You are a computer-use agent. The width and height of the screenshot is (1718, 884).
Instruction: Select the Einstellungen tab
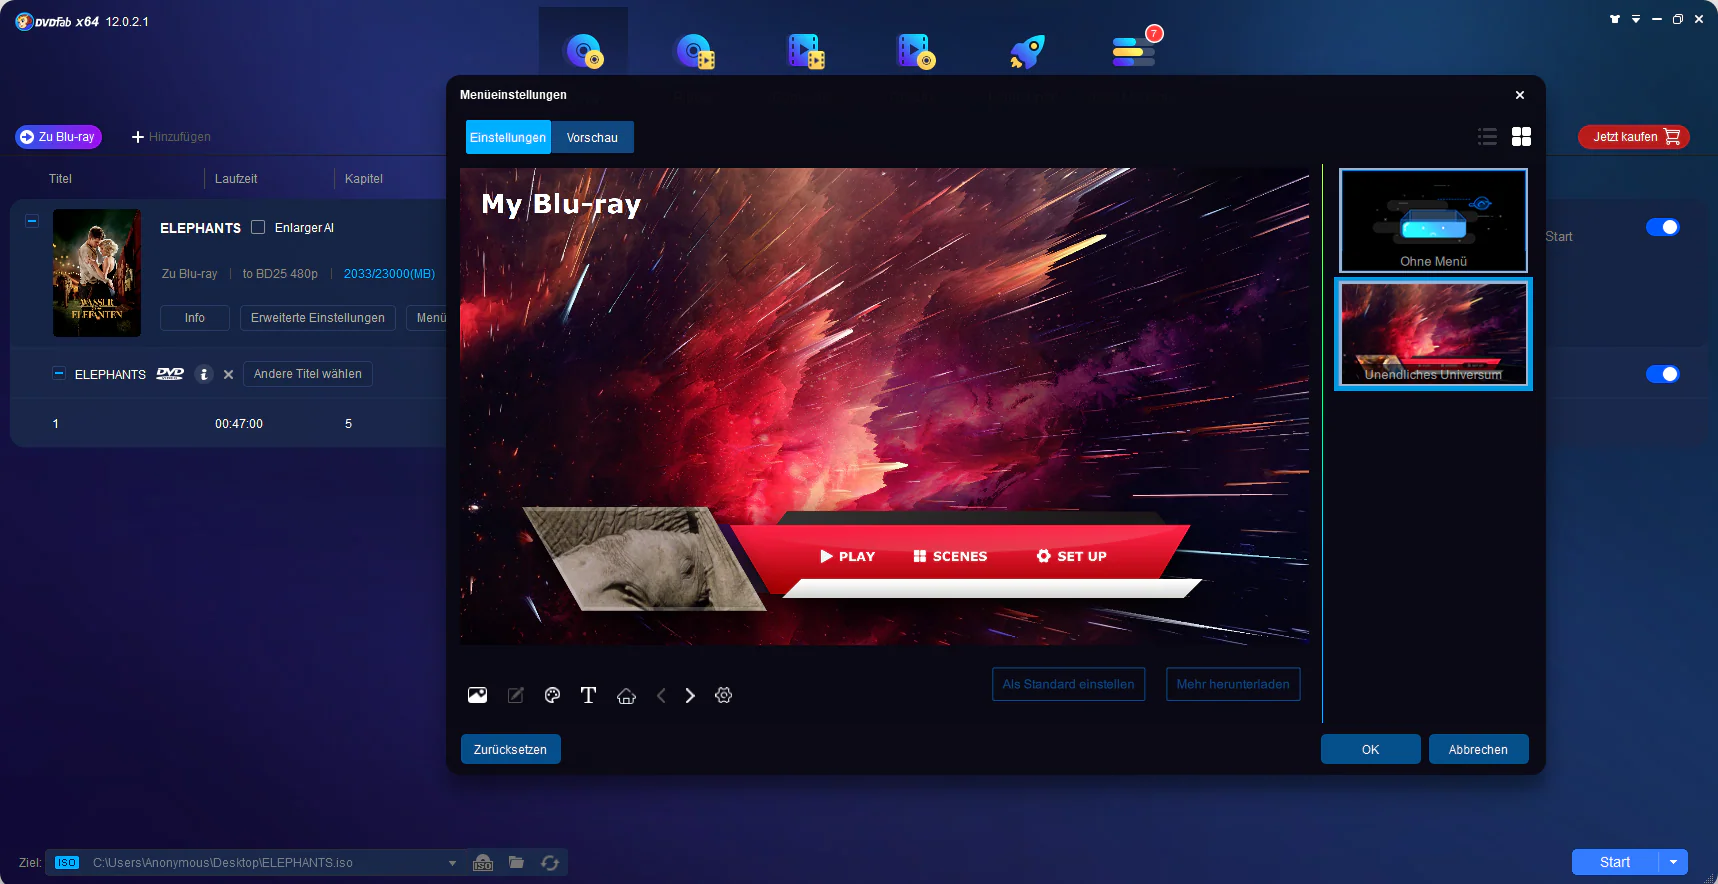(x=508, y=138)
